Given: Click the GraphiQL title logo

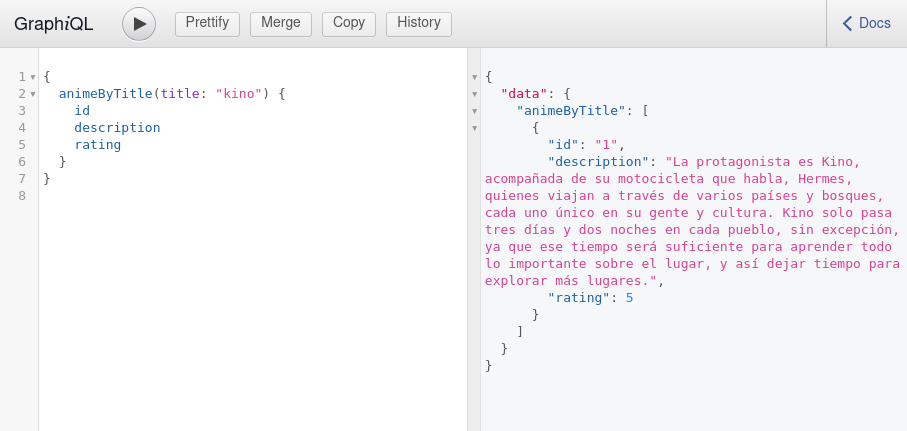Looking at the screenshot, I should click(x=54, y=24).
